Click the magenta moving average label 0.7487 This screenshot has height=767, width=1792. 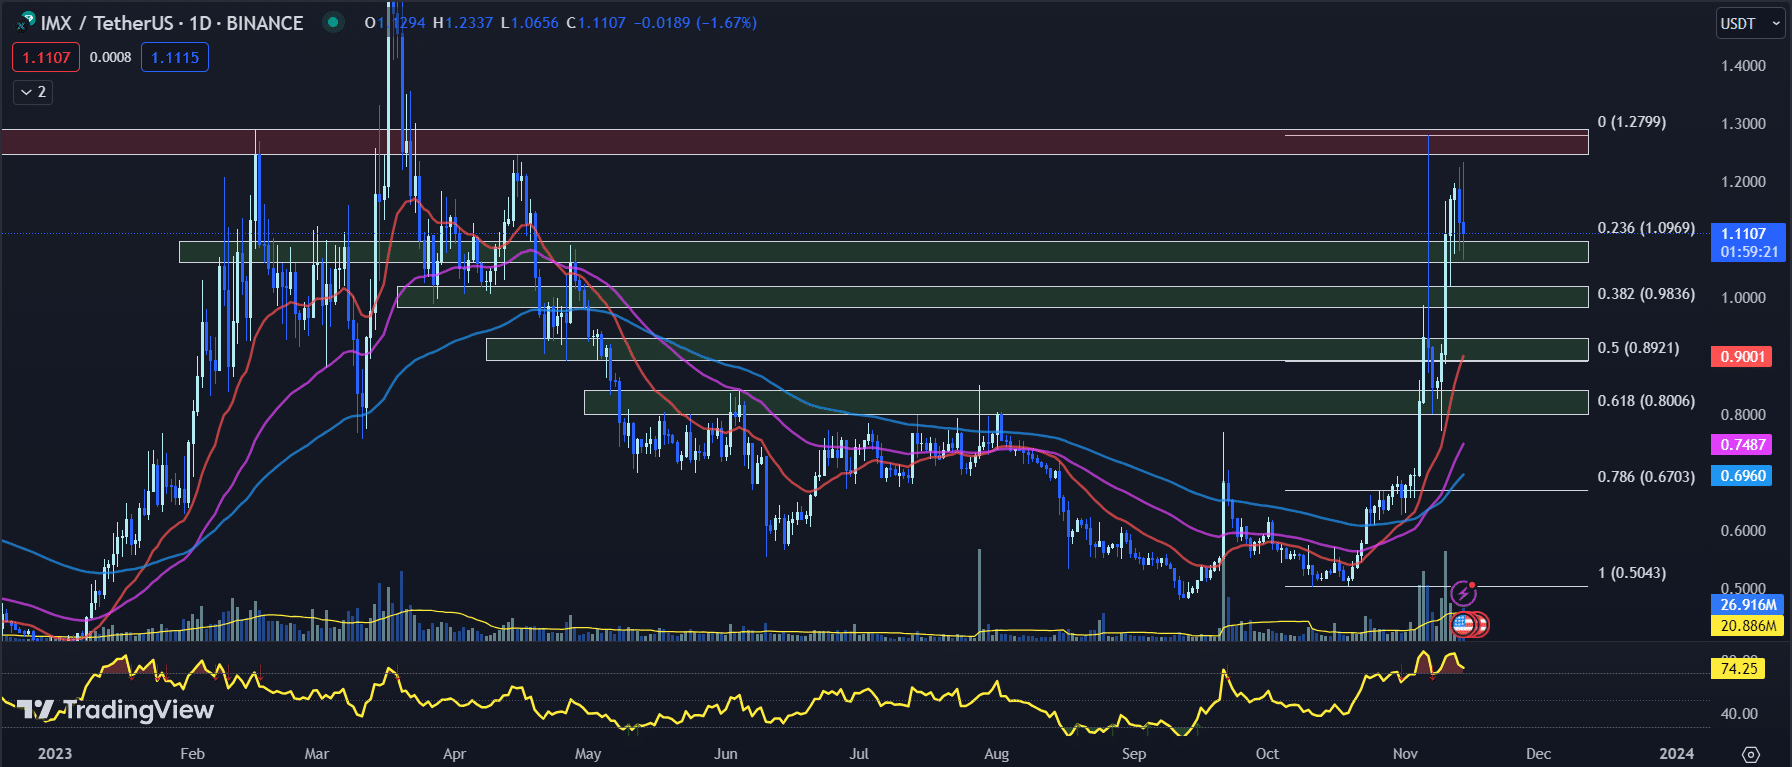[1741, 445]
